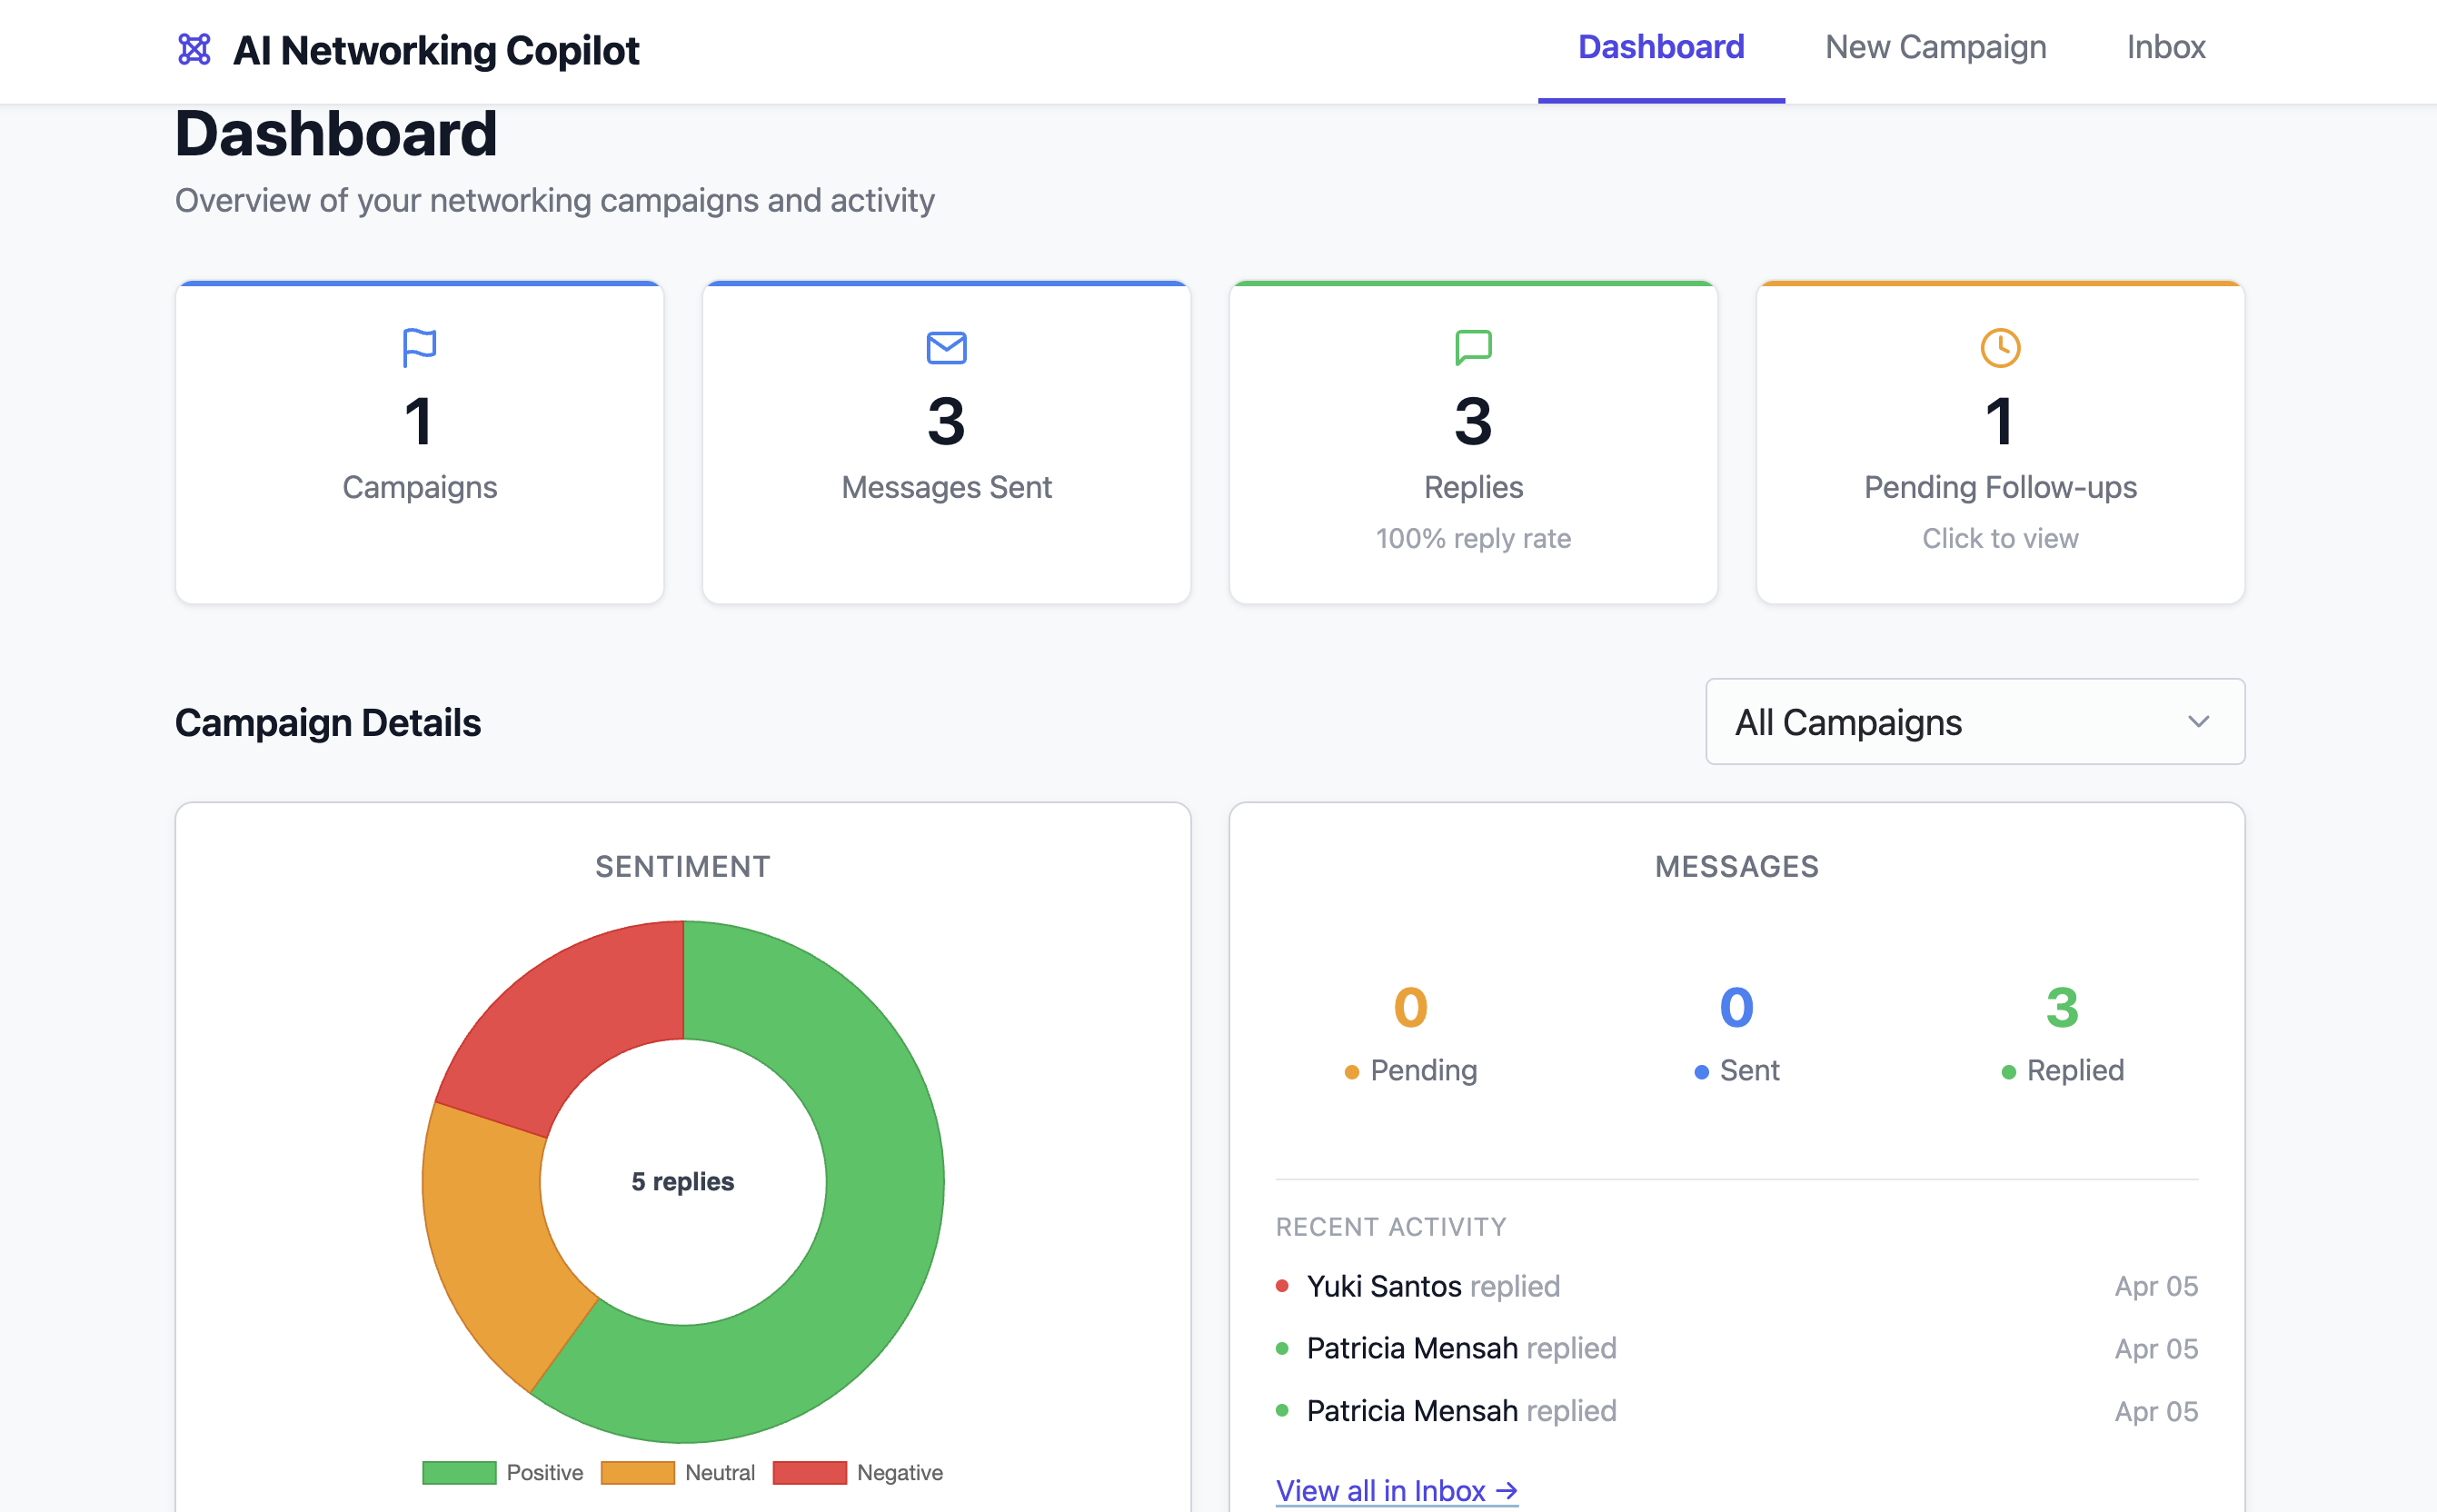Click the orange Pending status dot
The image size is (2437, 1512).
[1351, 1072]
